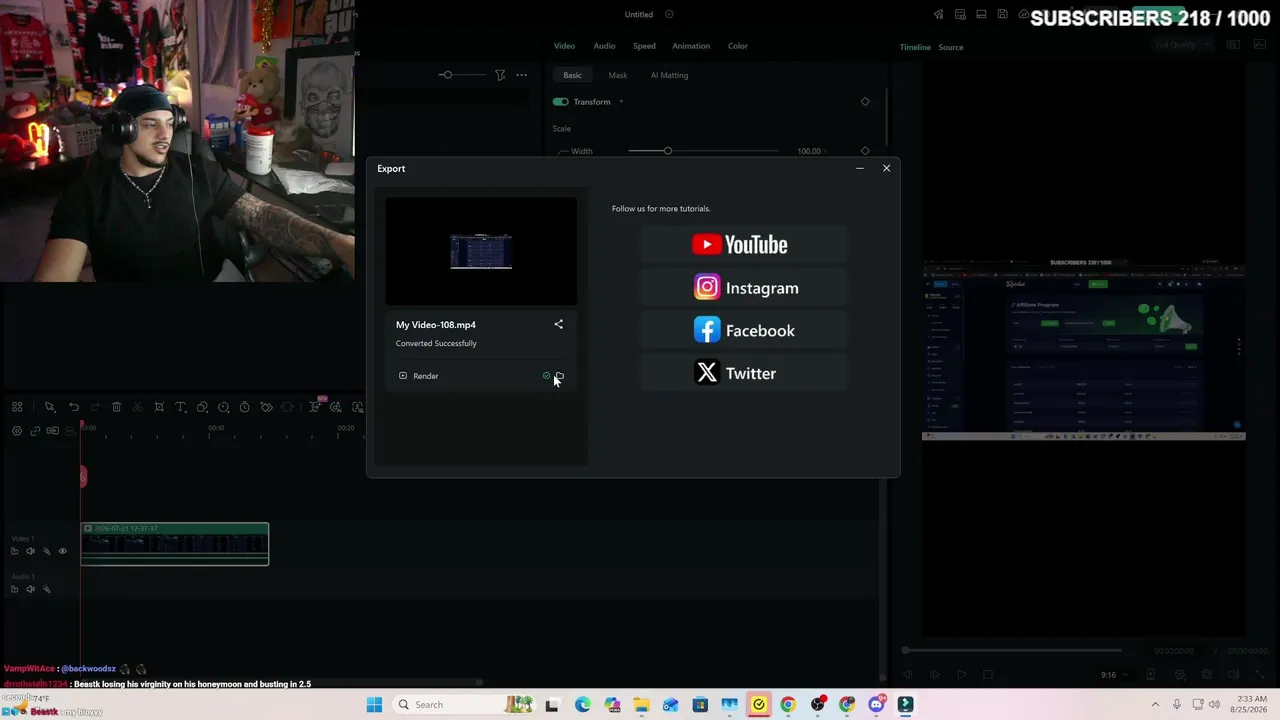Viewport: 1280px width, 720px height.
Task: Share My Video-108.mp4 via share icon
Action: [x=559, y=324]
